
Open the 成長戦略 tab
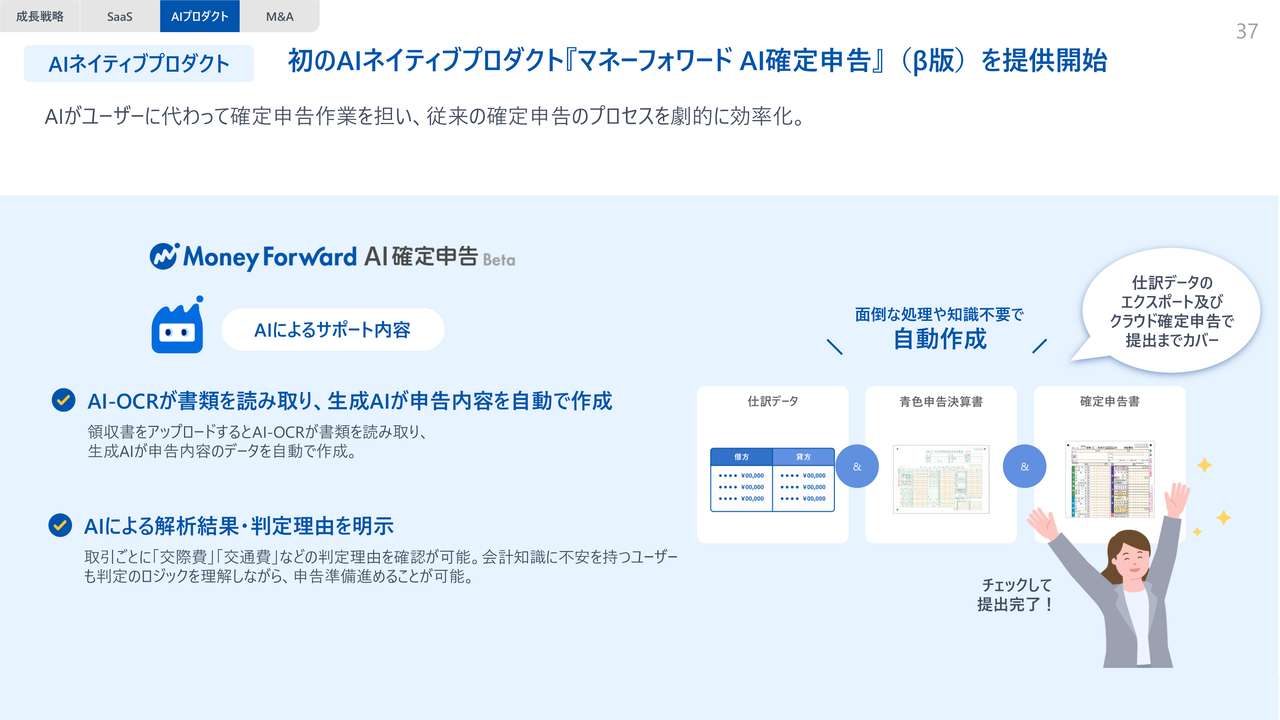[41, 16]
